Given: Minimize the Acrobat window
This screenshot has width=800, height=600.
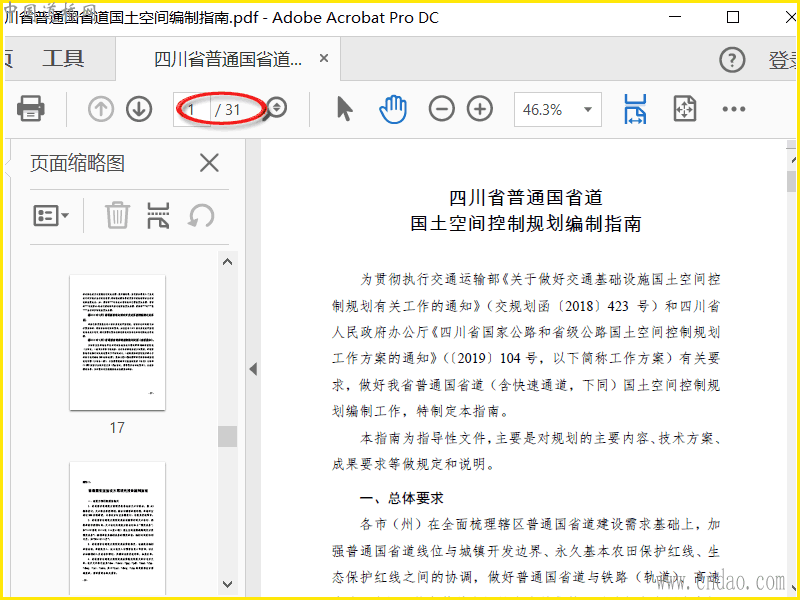Looking at the screenshot, I should pyautogui.click(x=675, y=17).
